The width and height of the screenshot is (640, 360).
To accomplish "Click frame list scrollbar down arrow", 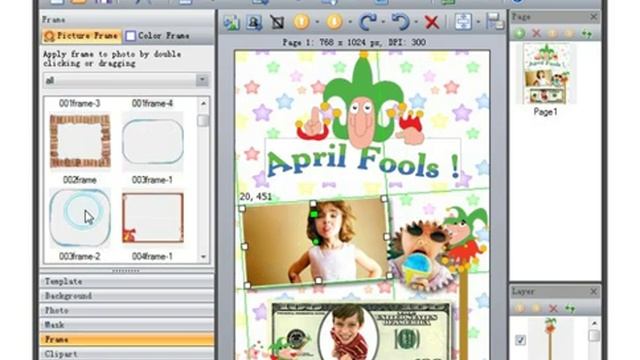I will coord(203,257).
